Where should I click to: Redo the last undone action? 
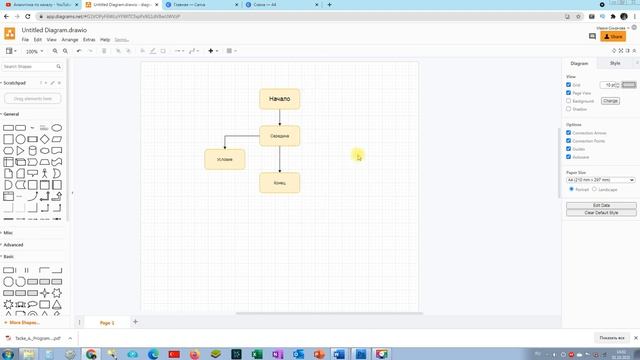point(90,51)
